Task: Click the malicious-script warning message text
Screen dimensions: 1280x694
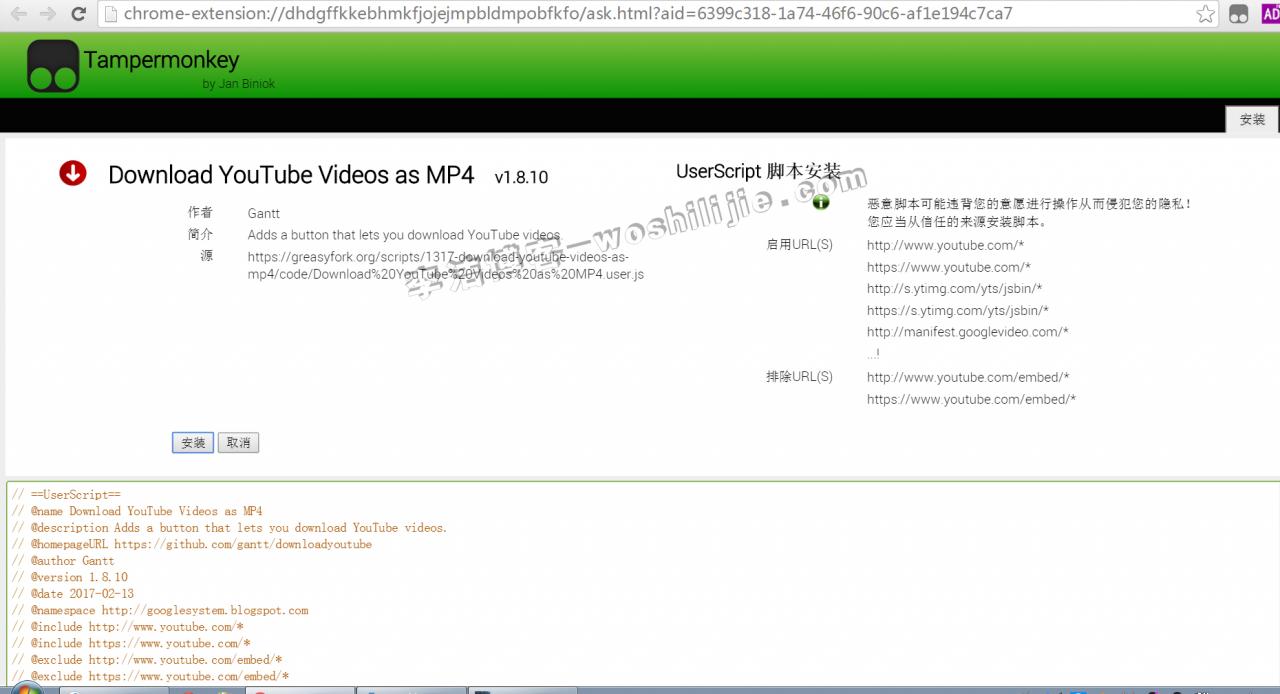Action: (x=1029, y=212)
